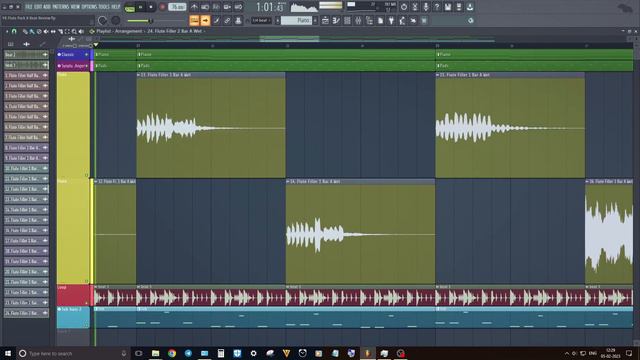The width and height of the screenshot is (640, 360).
Task: Toggle blend recording overdub icon
Action: click(227, 7)
